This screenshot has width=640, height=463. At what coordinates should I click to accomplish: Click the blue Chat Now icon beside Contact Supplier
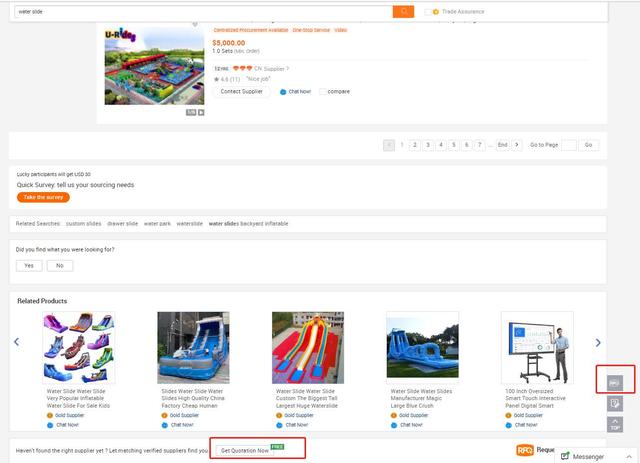point(283,92)
